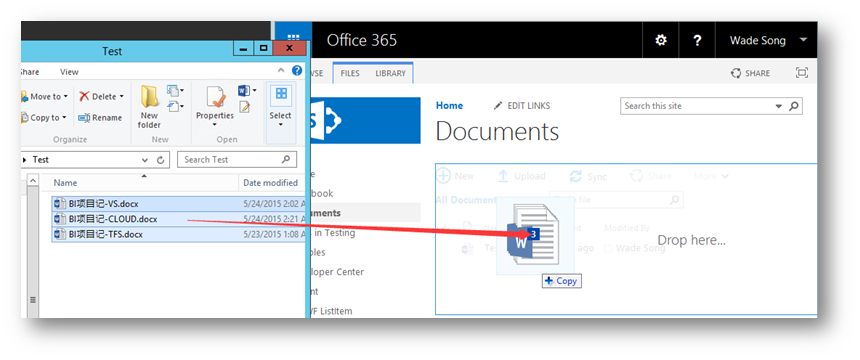Click the Open with Word icon
The width and height of the screenshot is (860, 360).
pos(244,90)
